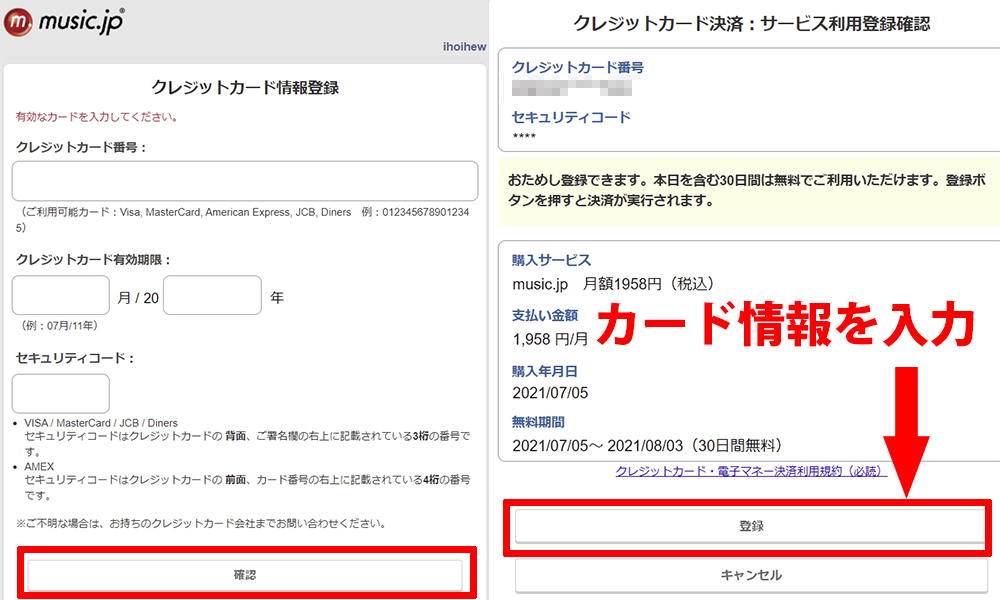Click the music.jp logo
1000x600 pixels.
click(x=64, y=21)
